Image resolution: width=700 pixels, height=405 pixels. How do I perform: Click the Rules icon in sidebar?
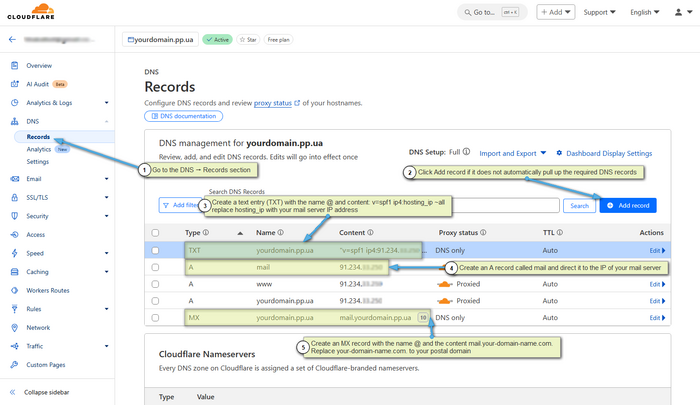(15, 309)
